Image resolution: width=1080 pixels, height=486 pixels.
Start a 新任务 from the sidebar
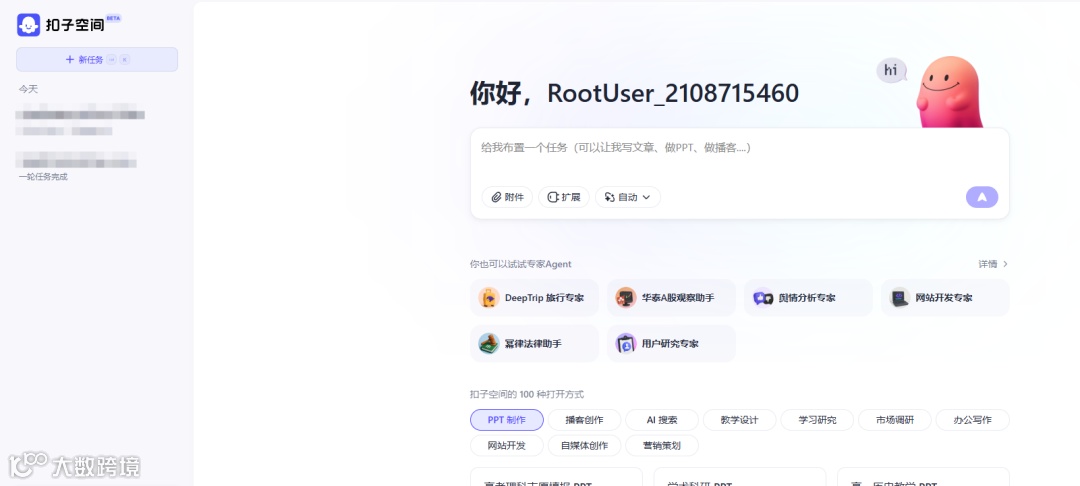pos(97,60)
